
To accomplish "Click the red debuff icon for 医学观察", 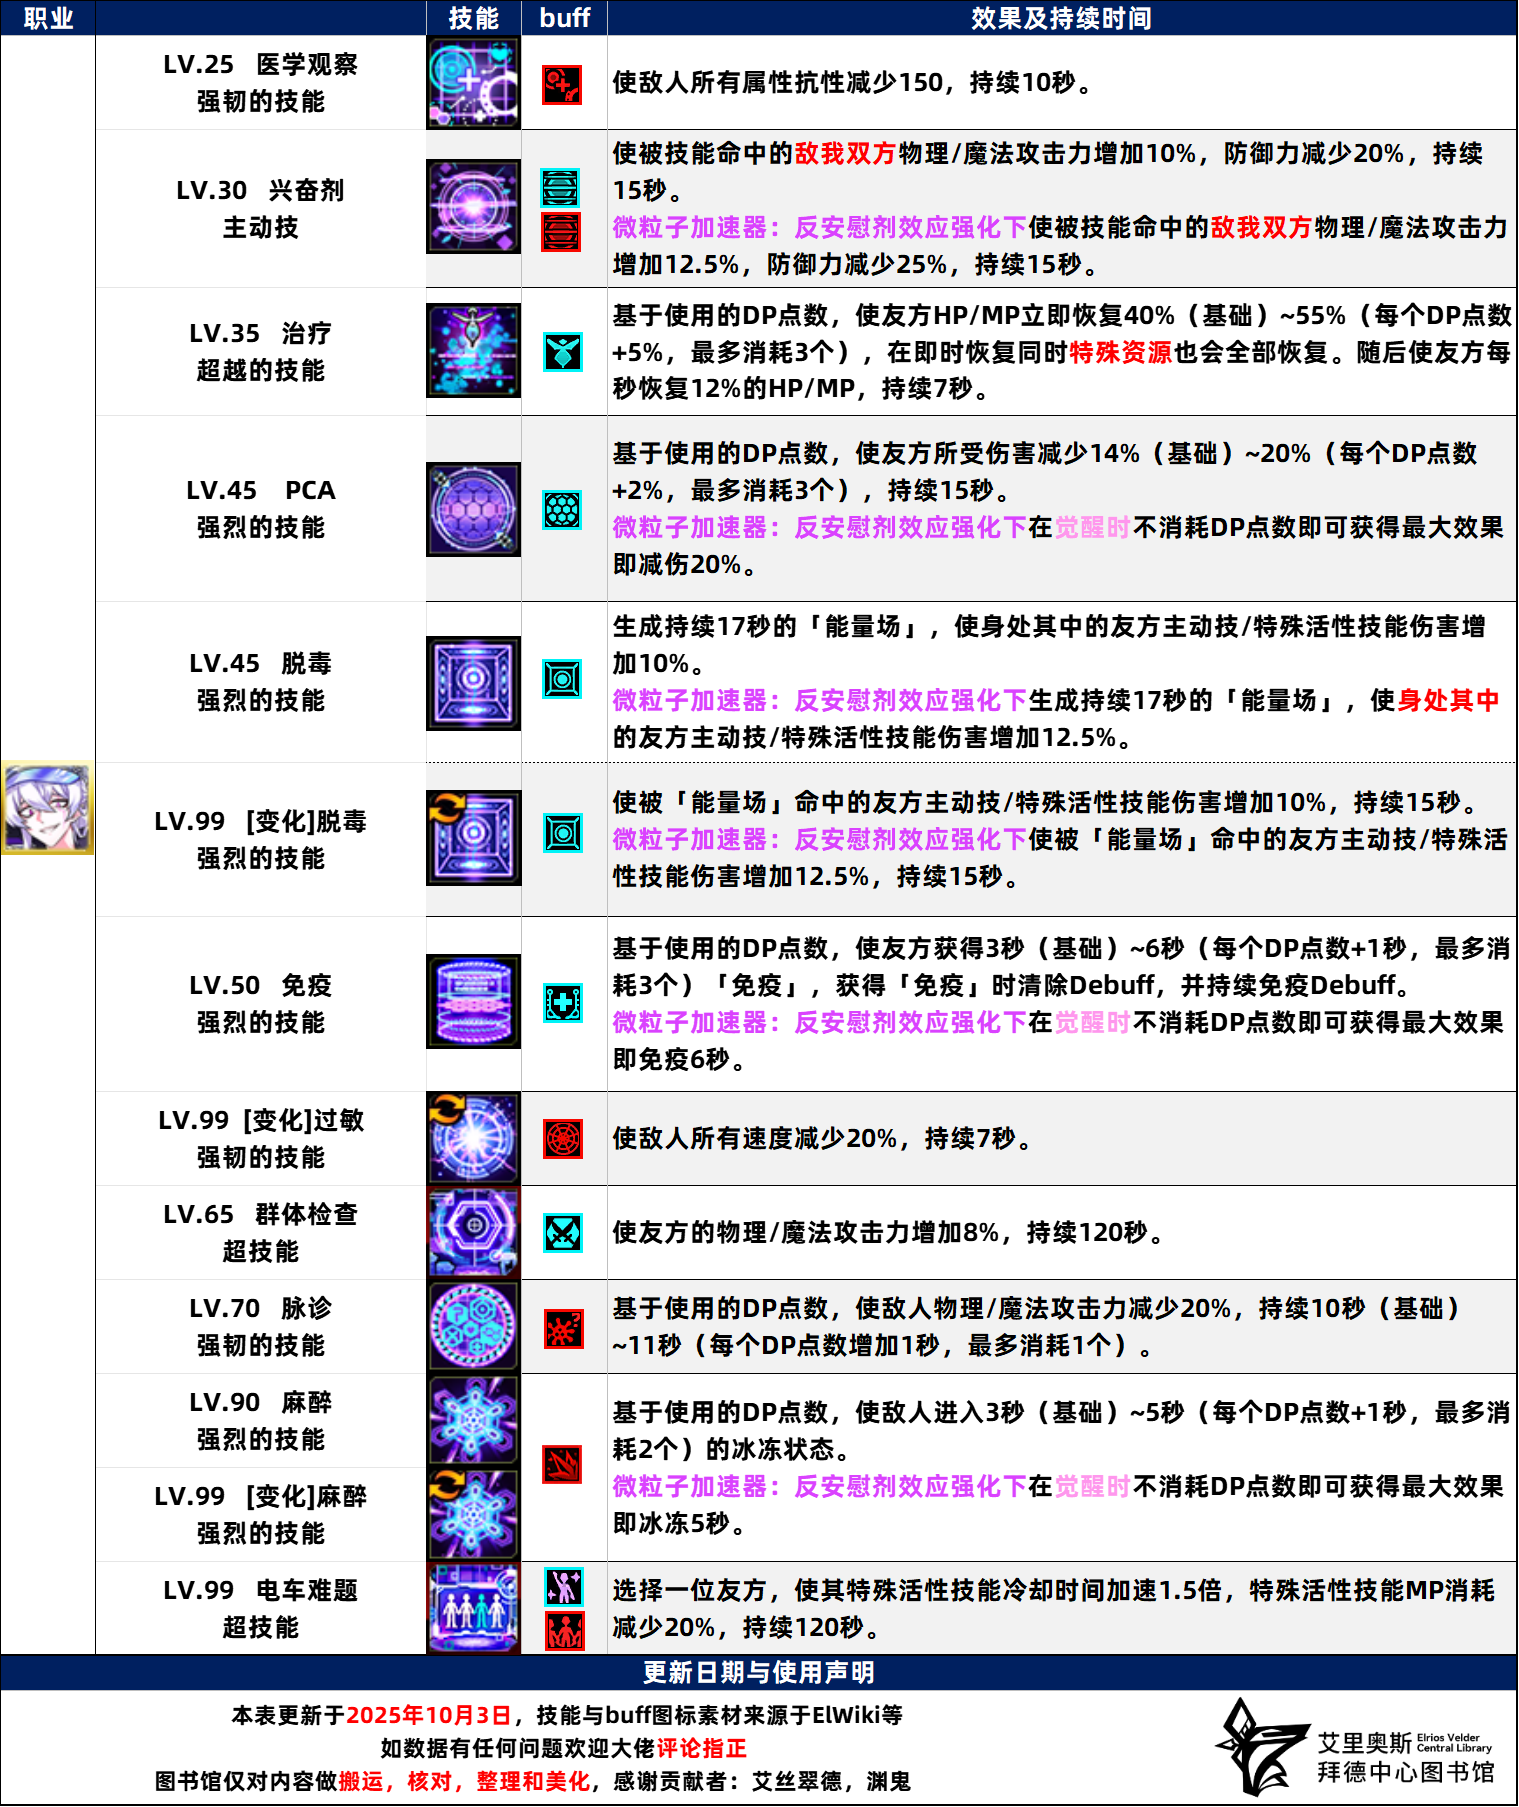I will pos(562,85).
